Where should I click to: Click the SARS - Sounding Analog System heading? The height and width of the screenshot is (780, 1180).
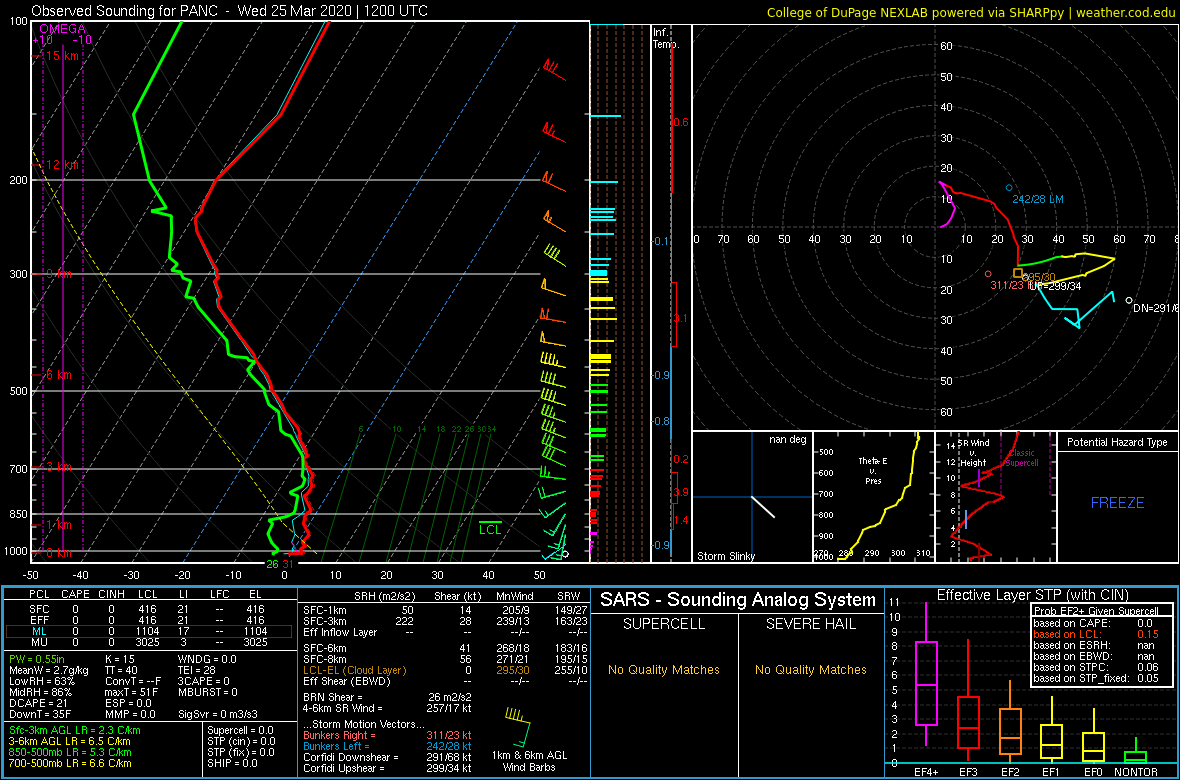coord(738,601)
